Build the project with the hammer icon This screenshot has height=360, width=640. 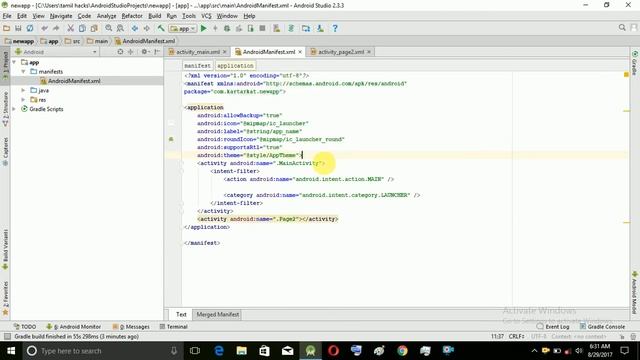click(x=161, y=28)
